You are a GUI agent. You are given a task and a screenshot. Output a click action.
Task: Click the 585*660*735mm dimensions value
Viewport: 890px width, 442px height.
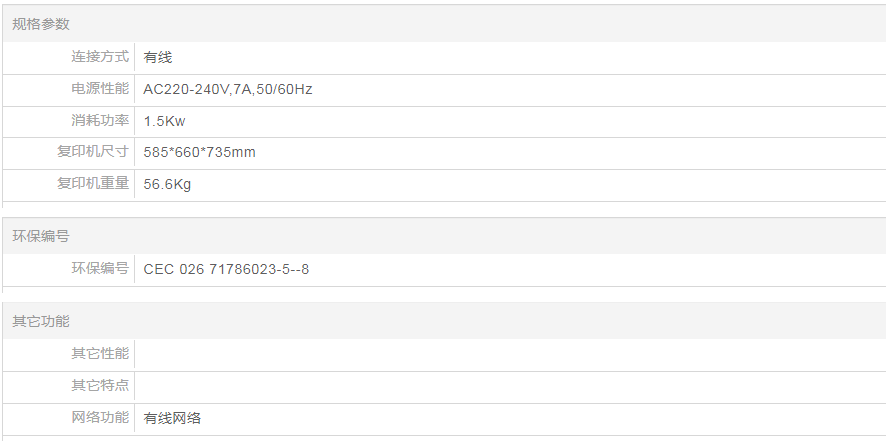[200, 152]
